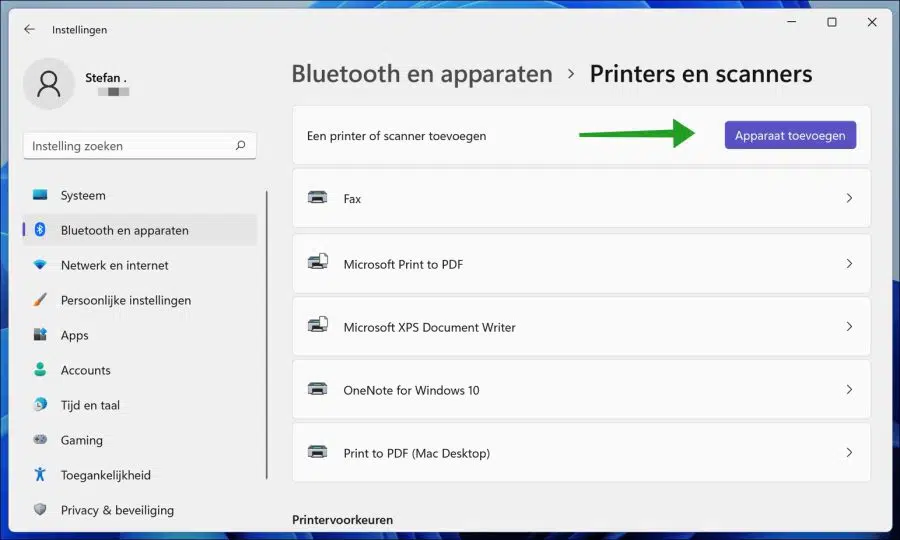900x540 pixels.
Task: Click the Printervoorkeuren heading
Action: point(342,519)
